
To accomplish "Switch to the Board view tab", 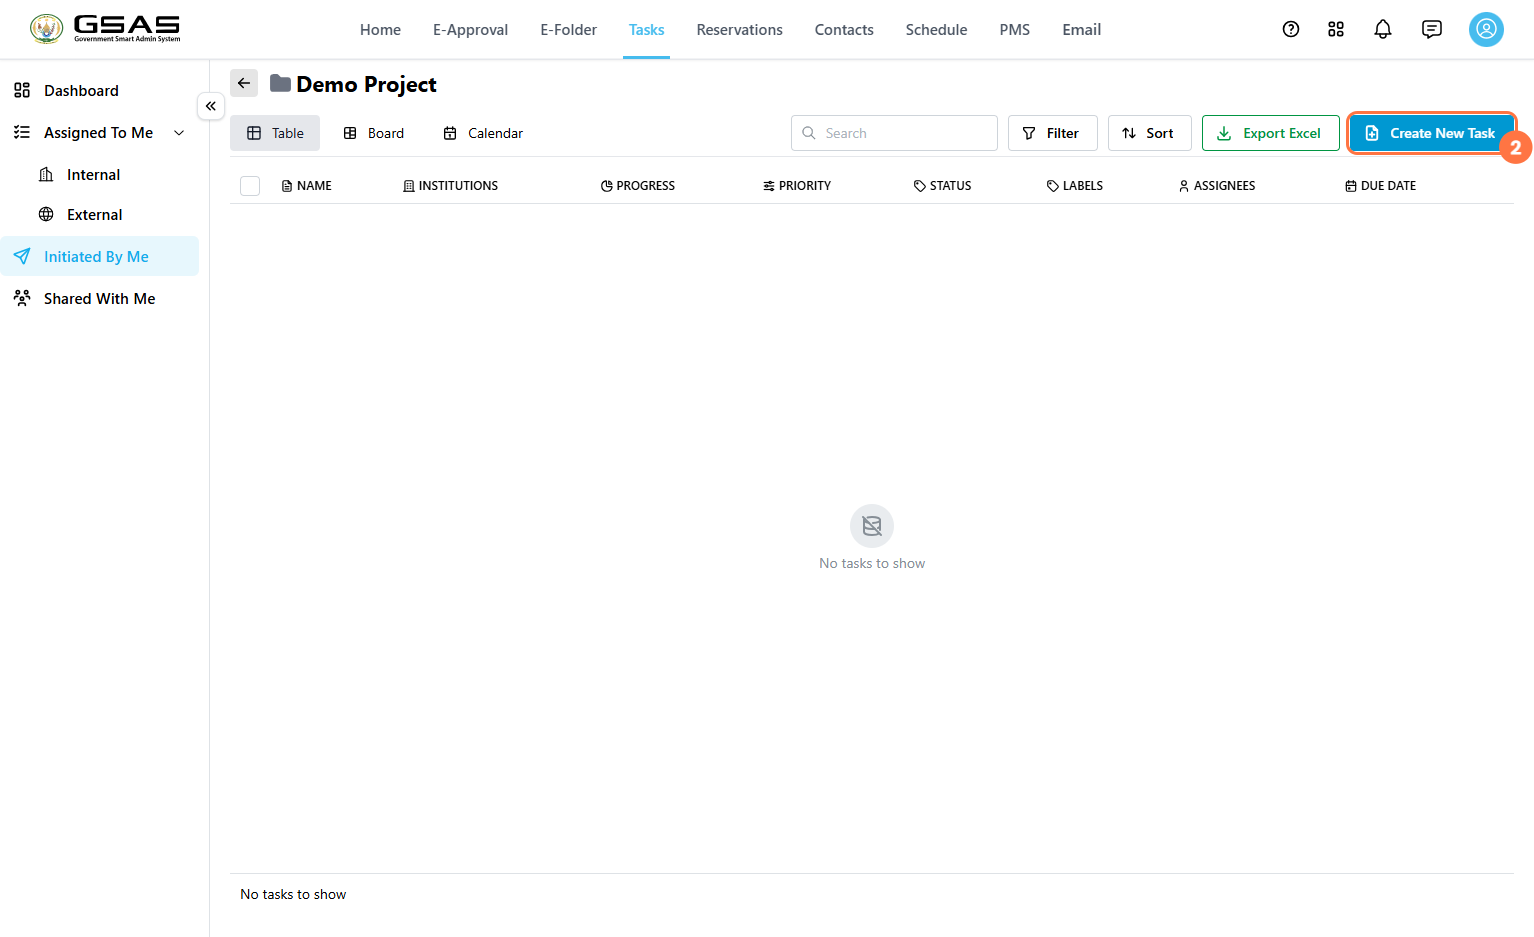I will coord(374,133).
